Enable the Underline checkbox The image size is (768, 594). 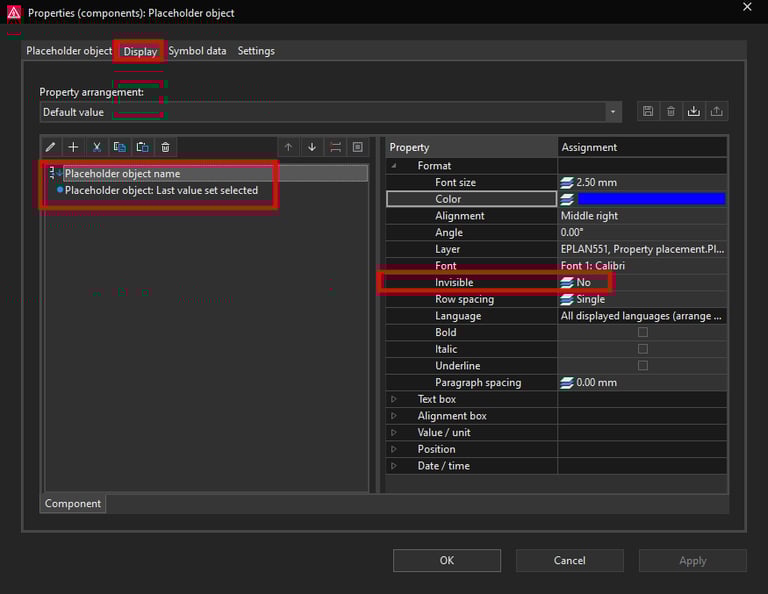(643, 365)
